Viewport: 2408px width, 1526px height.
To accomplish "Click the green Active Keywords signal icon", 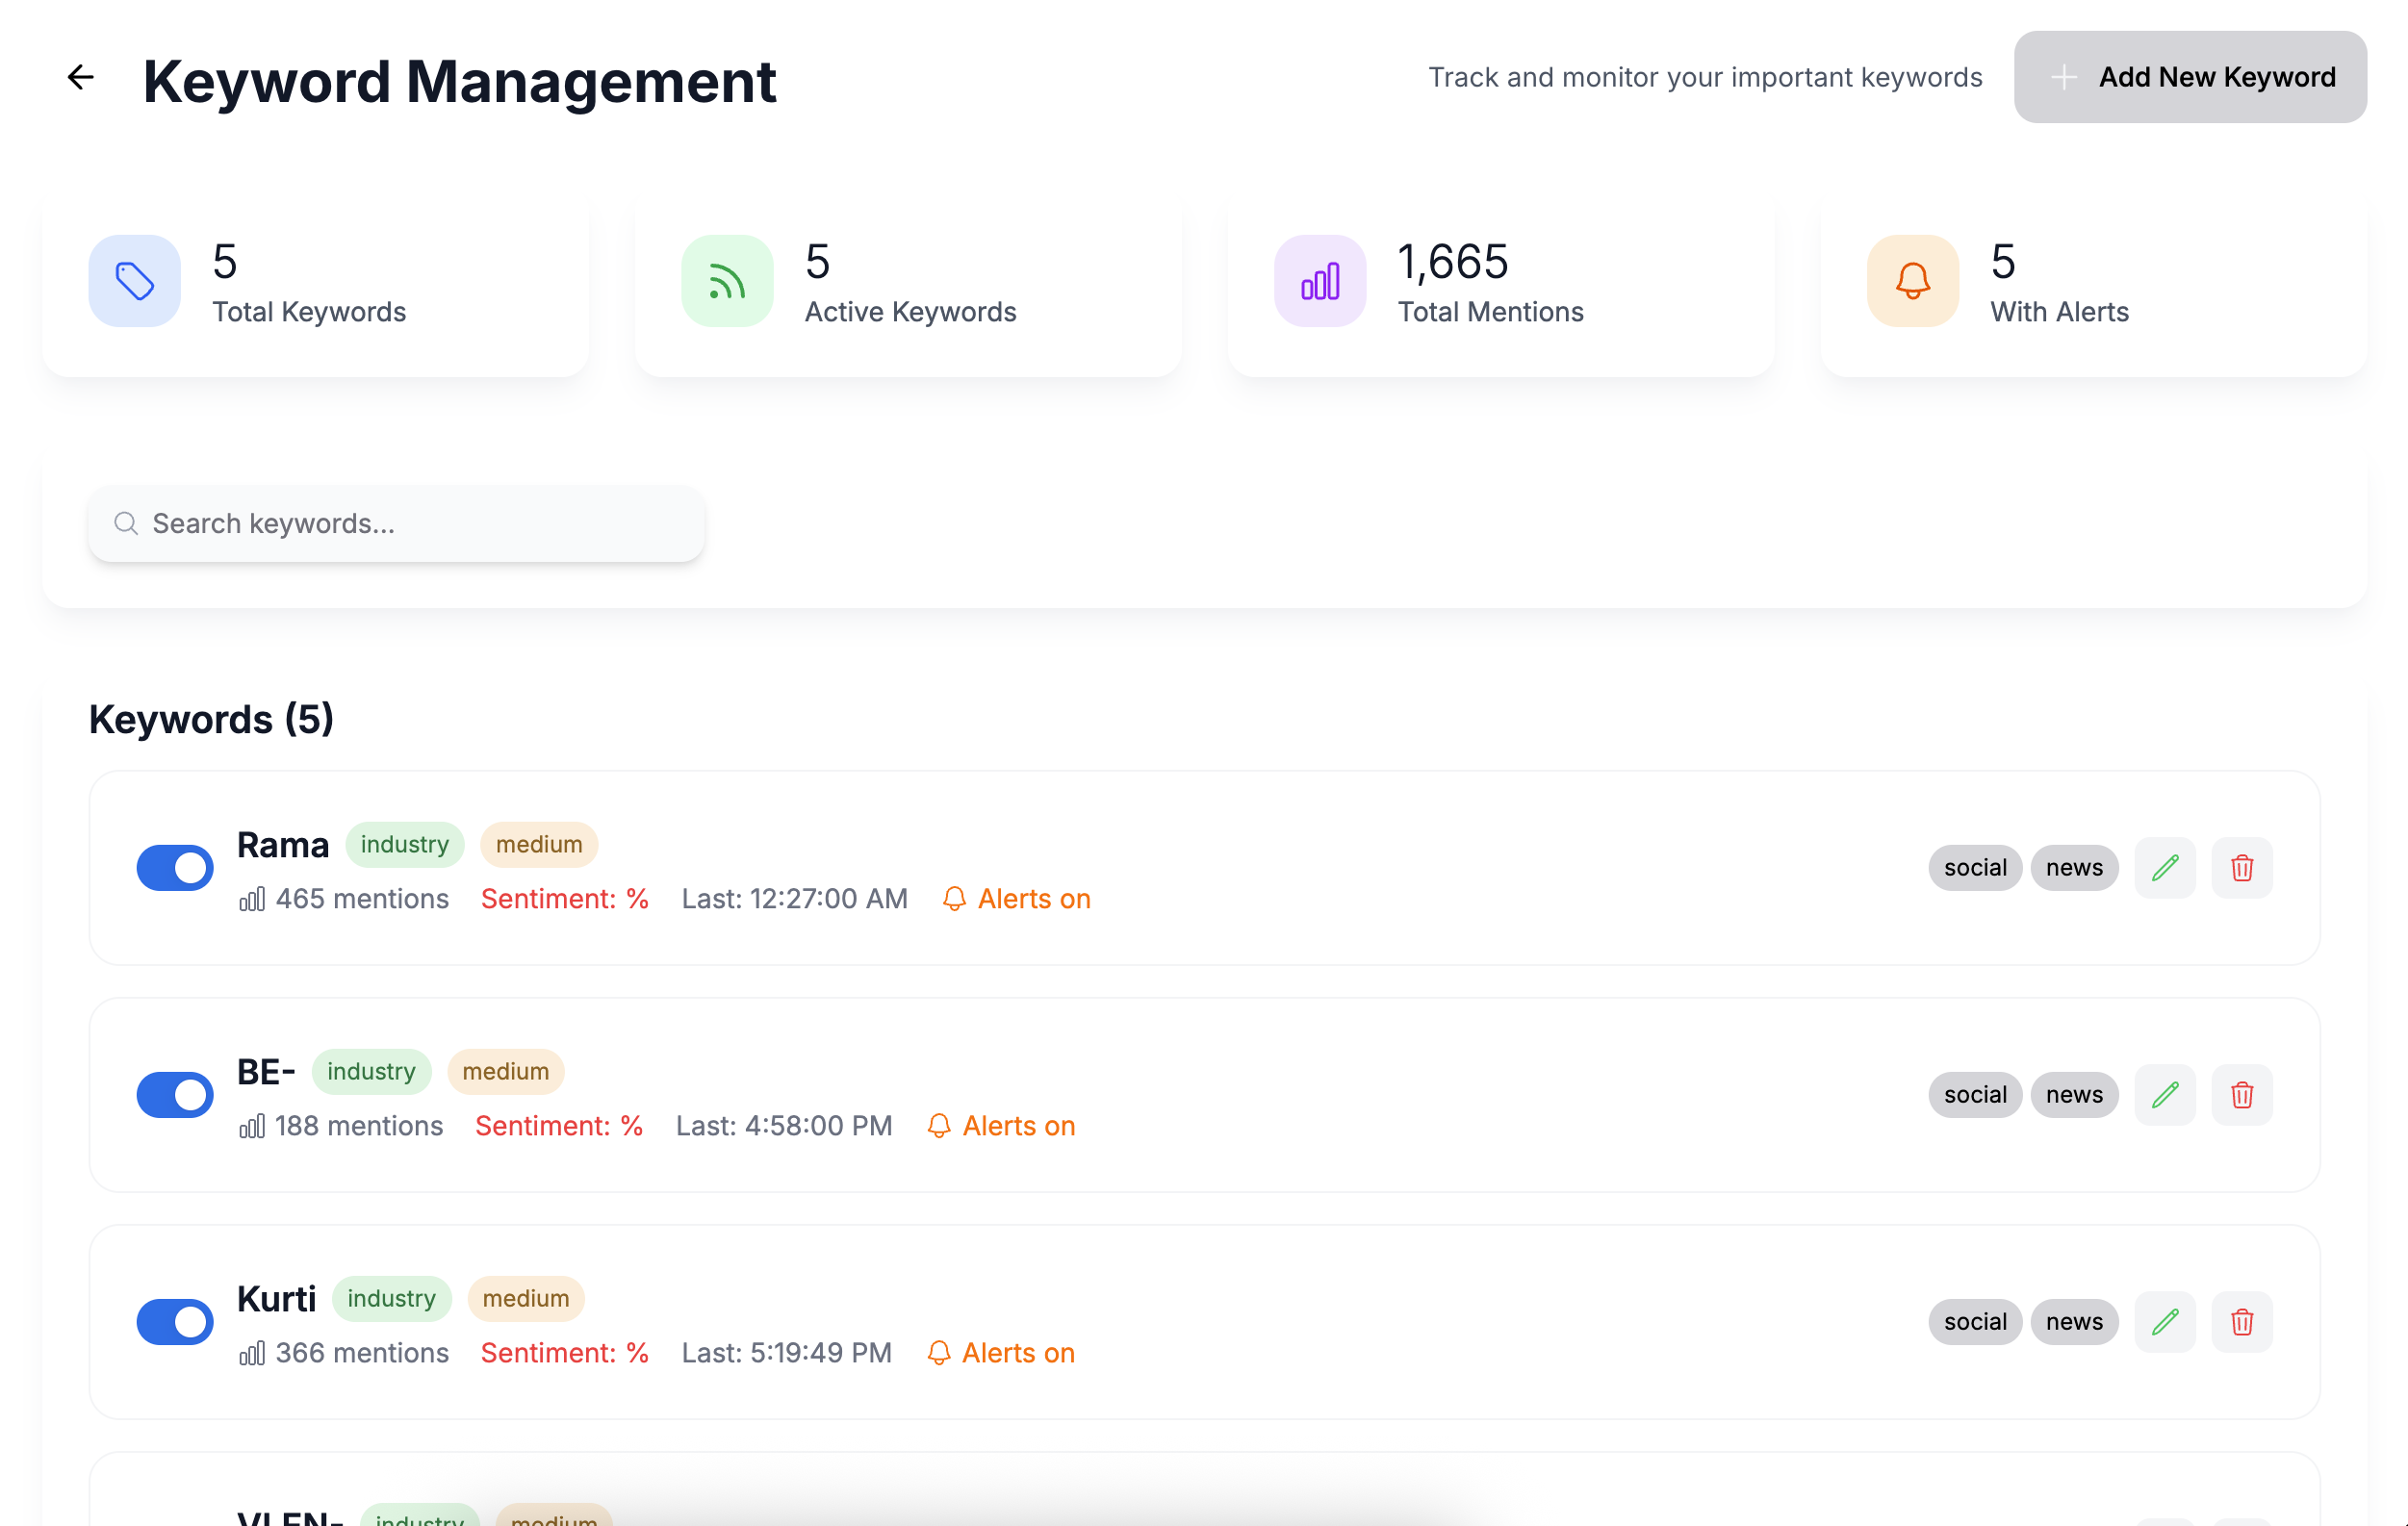I will click(727, 281).
